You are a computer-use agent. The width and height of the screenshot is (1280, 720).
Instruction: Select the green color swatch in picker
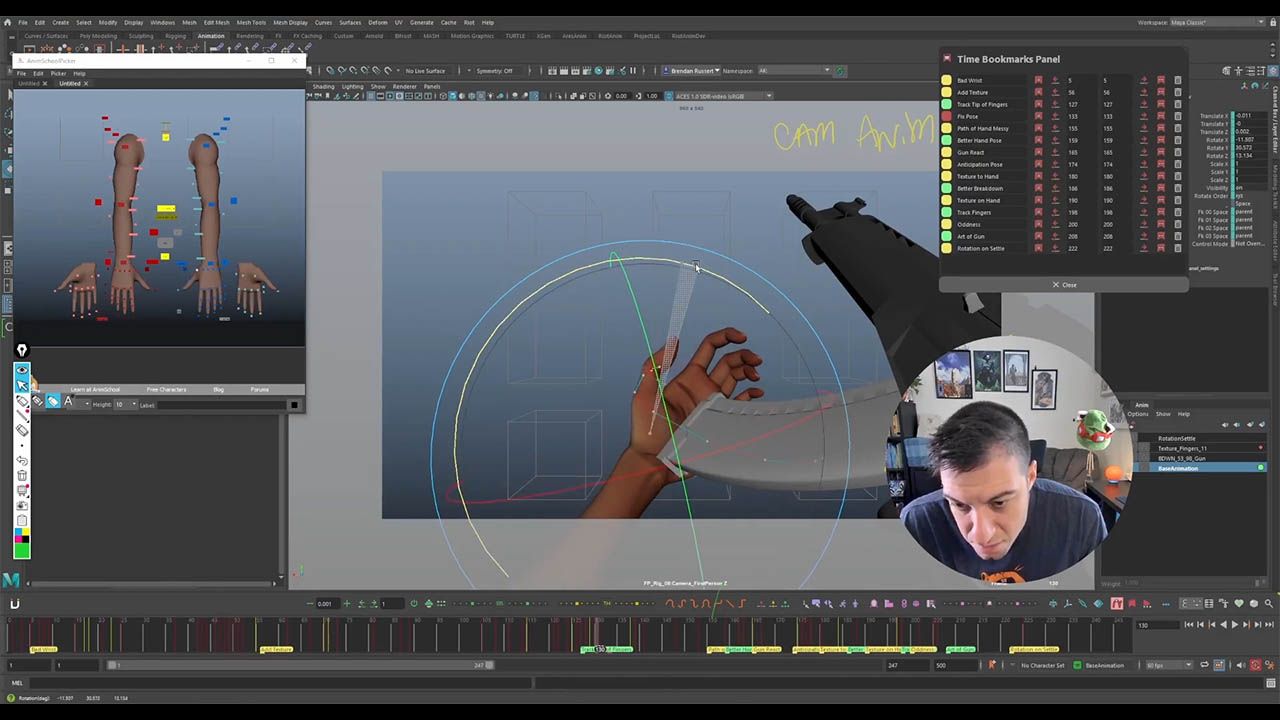[22, 550]
